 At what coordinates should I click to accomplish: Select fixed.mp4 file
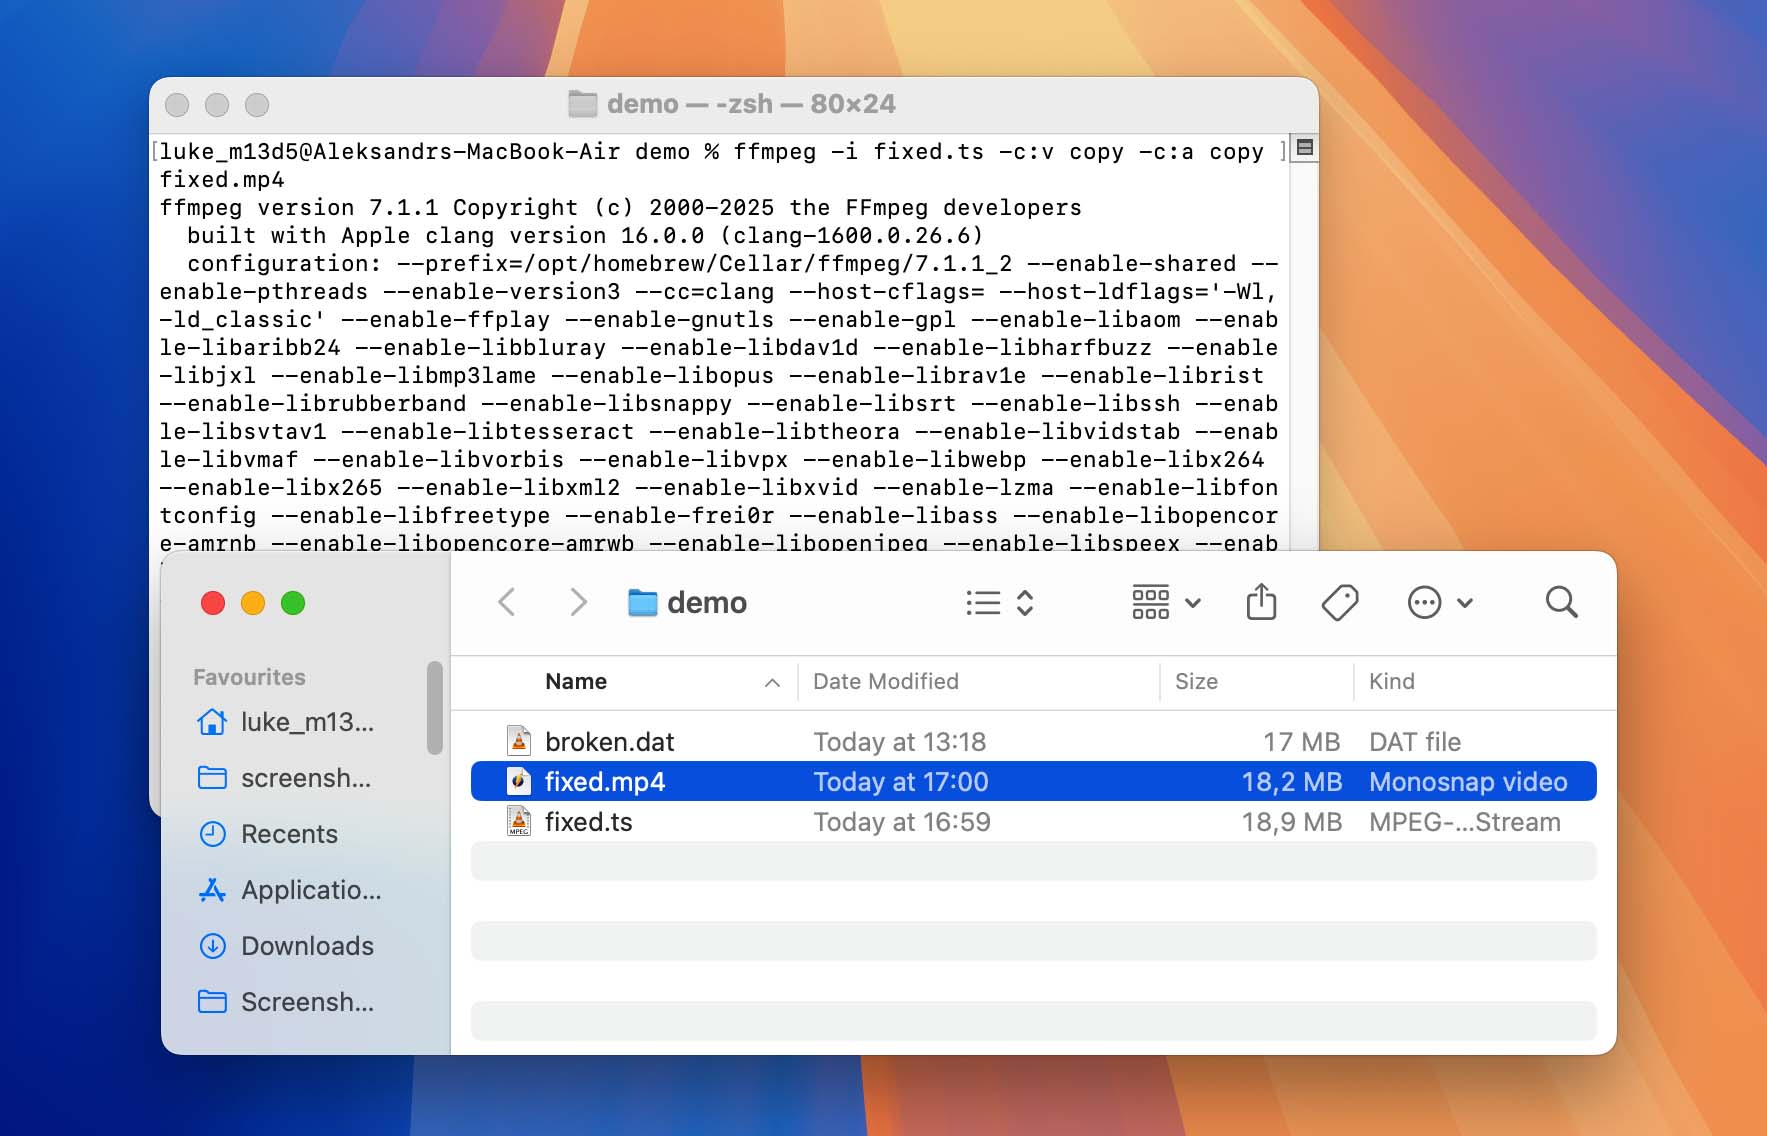tap(1033, 781)
